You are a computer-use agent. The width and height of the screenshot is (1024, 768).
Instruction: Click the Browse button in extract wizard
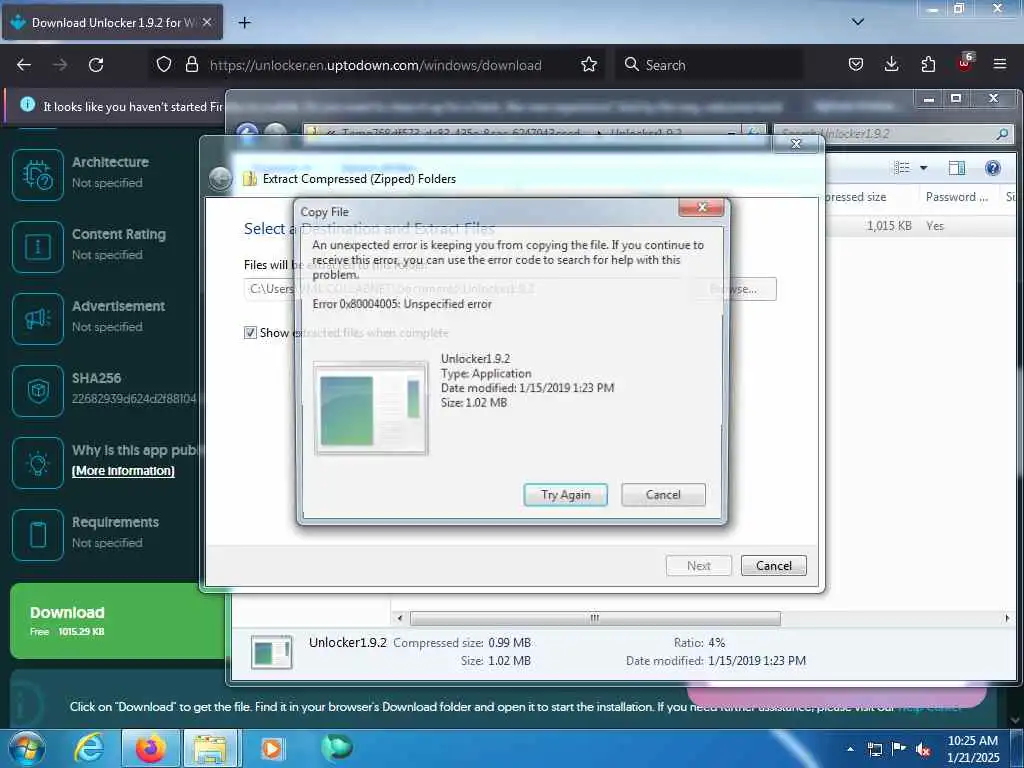coord(742,289)
